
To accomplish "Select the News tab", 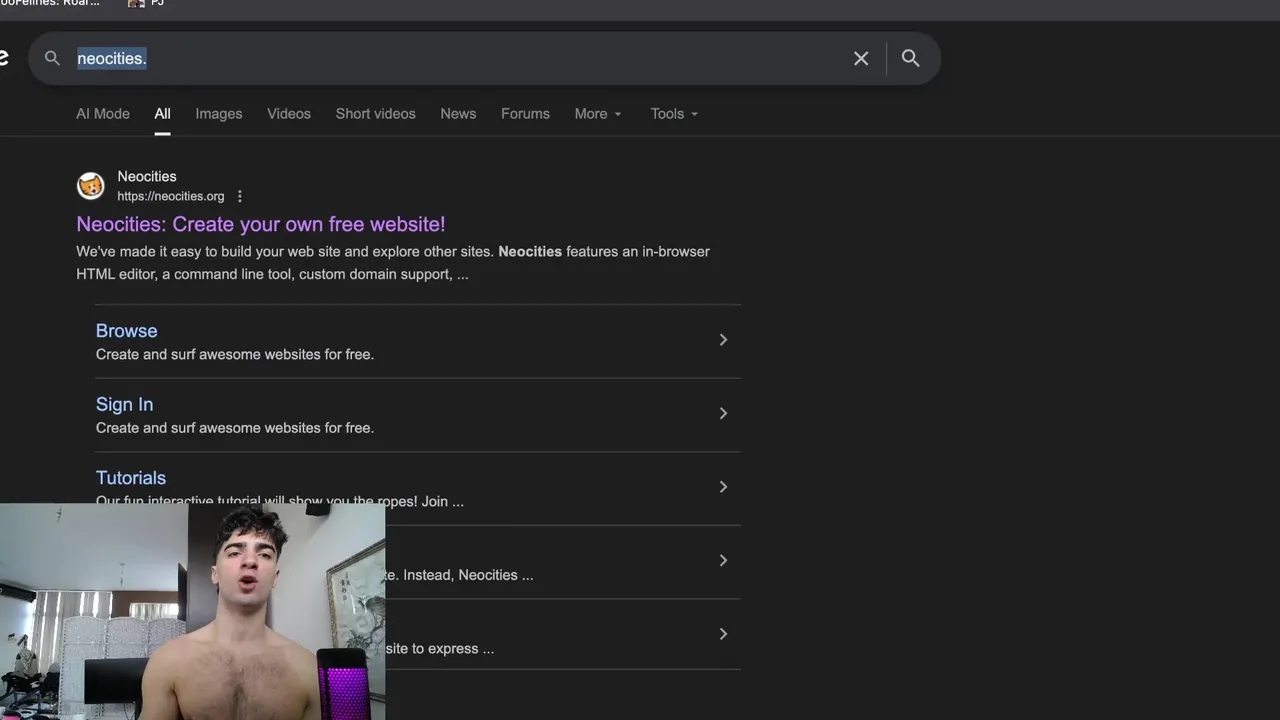I will click(458, 114).
